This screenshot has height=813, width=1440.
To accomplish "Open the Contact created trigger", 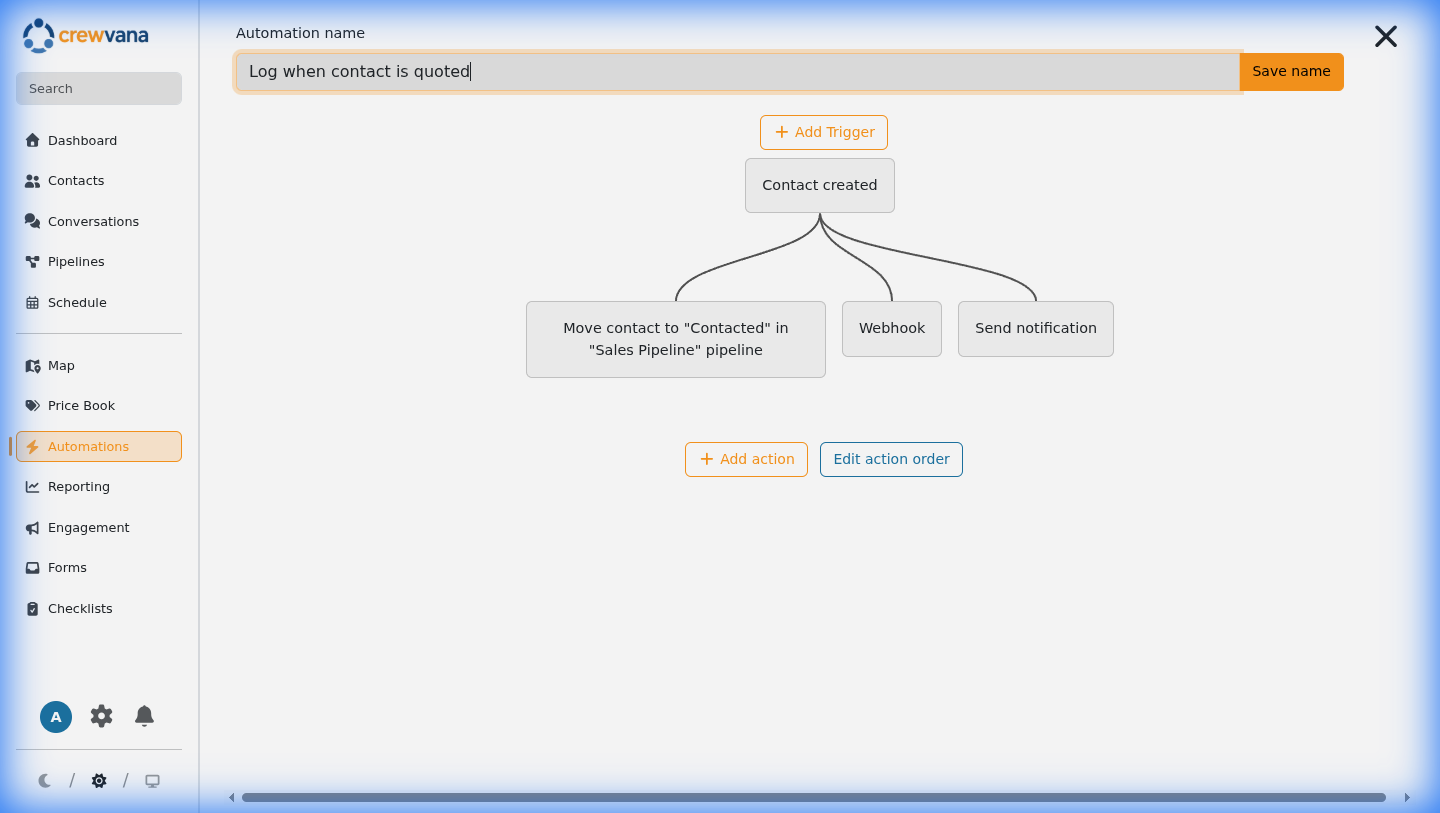I will (x=819, y=185).
